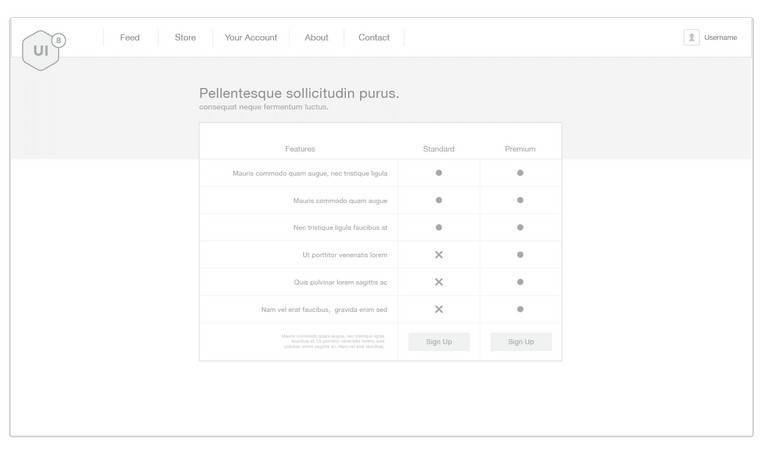Click the user avatar icon

pyautogui.click(x=691, y=37)
